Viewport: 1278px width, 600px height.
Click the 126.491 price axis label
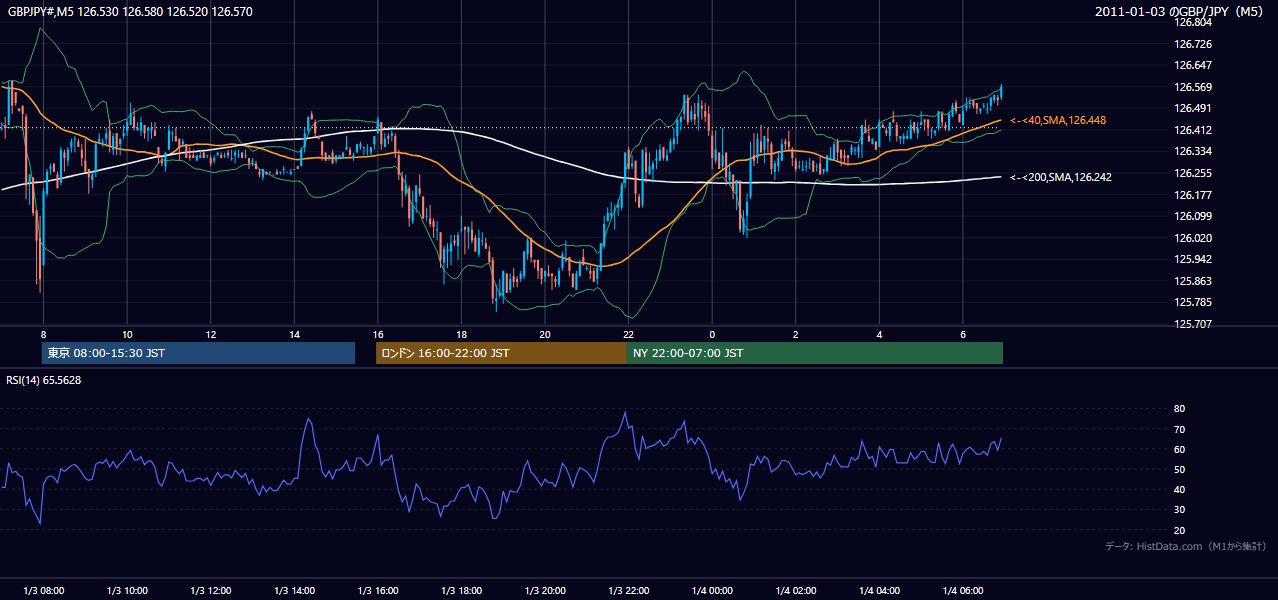[1192, 108]
